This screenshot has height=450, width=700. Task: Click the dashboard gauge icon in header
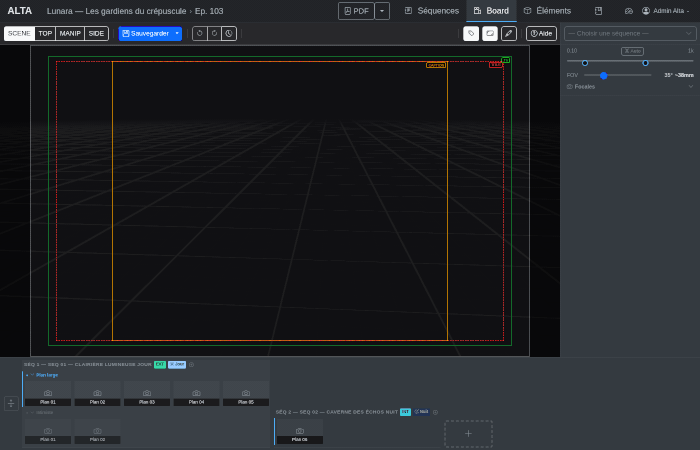point(629,11)
